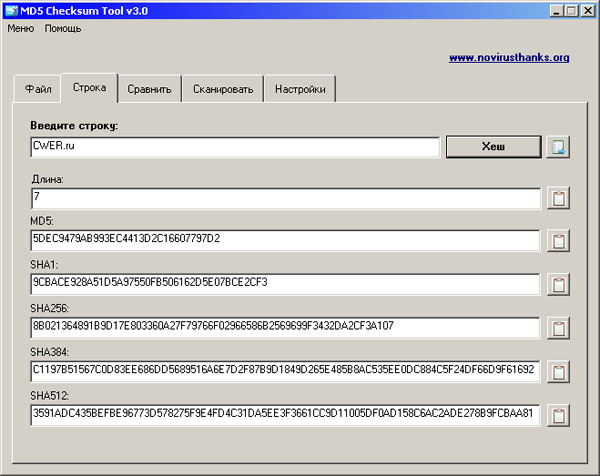Viewport: 600px width, 476px height.
Task: Click the 'SHA512:' label
Action: click(x=49, y=396)
